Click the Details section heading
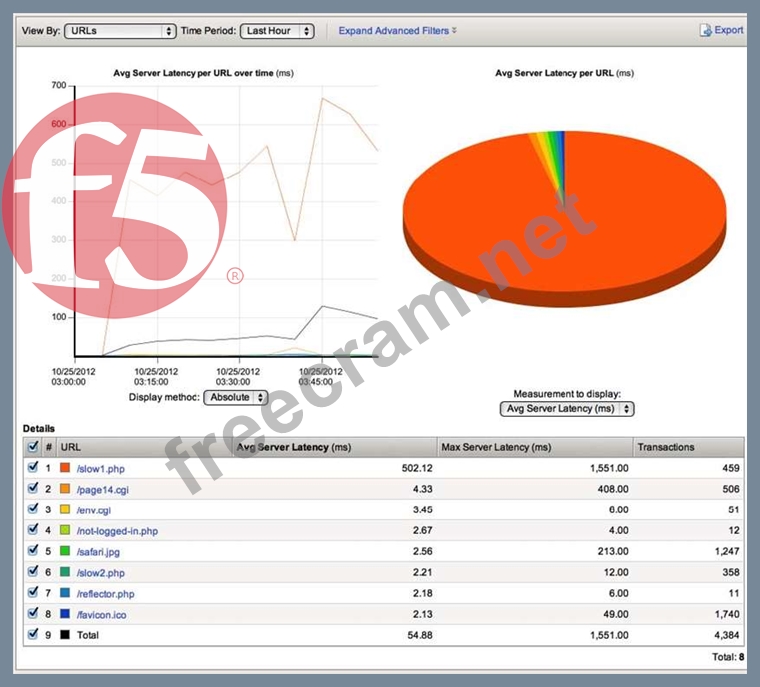The width and height of the screenshot is (760, 687). (x=39, y=429)
